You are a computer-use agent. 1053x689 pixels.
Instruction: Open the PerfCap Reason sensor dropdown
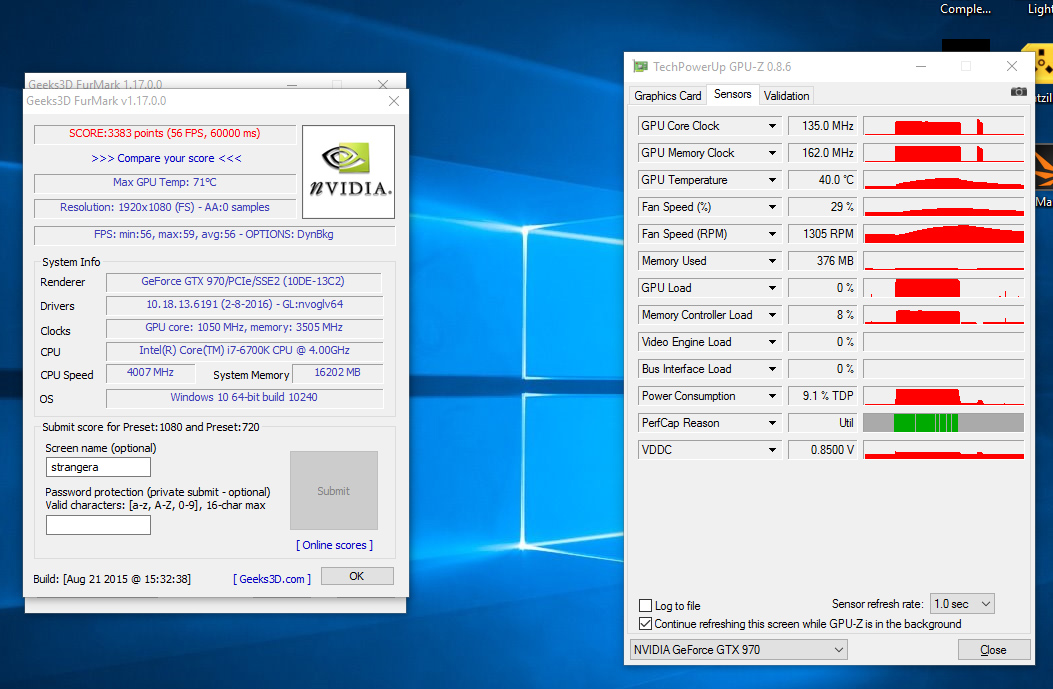[772, 423]
